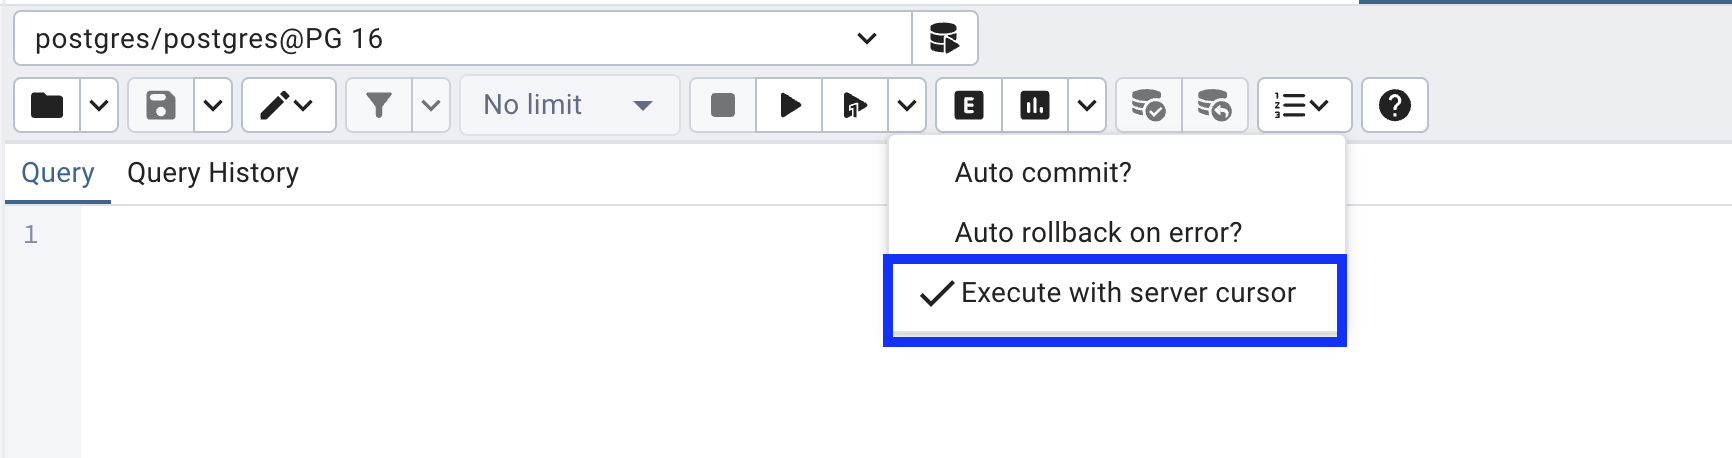Click the Open File folder icon
Image resolution: width=1732 pixels, height=458 pixels.
[47, 105]
